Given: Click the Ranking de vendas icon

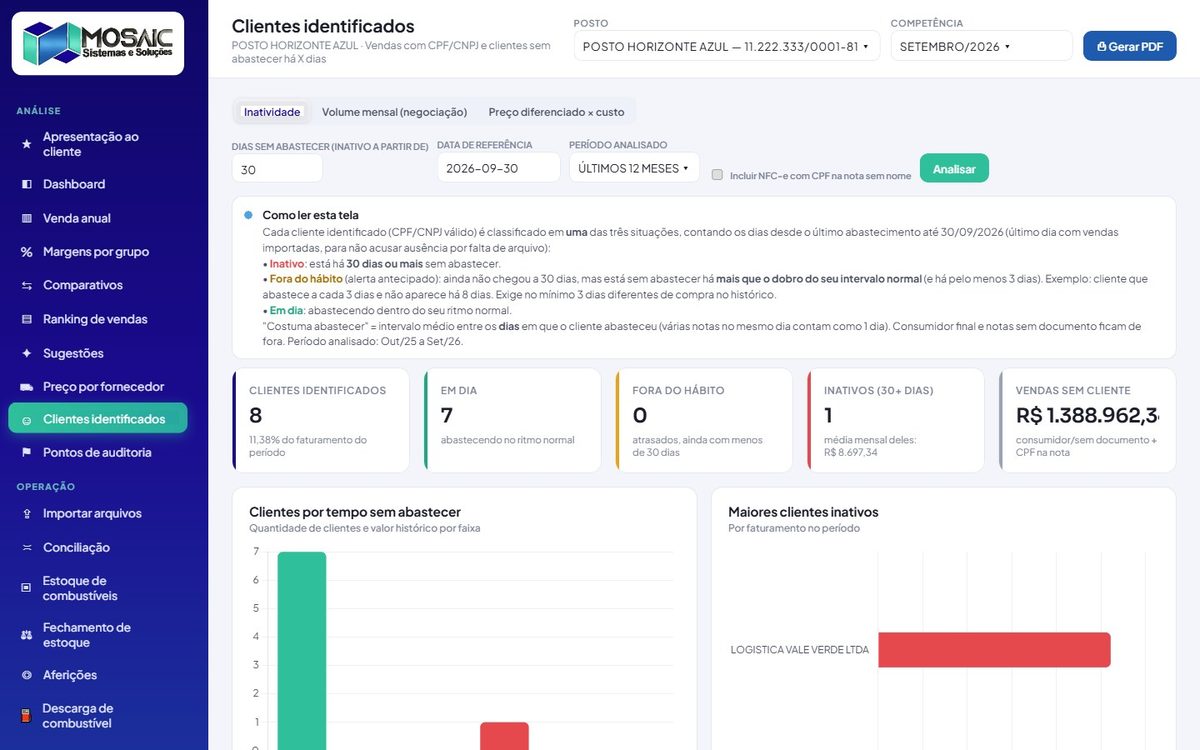Looking at the screenshot, I should tap(27, 319).
